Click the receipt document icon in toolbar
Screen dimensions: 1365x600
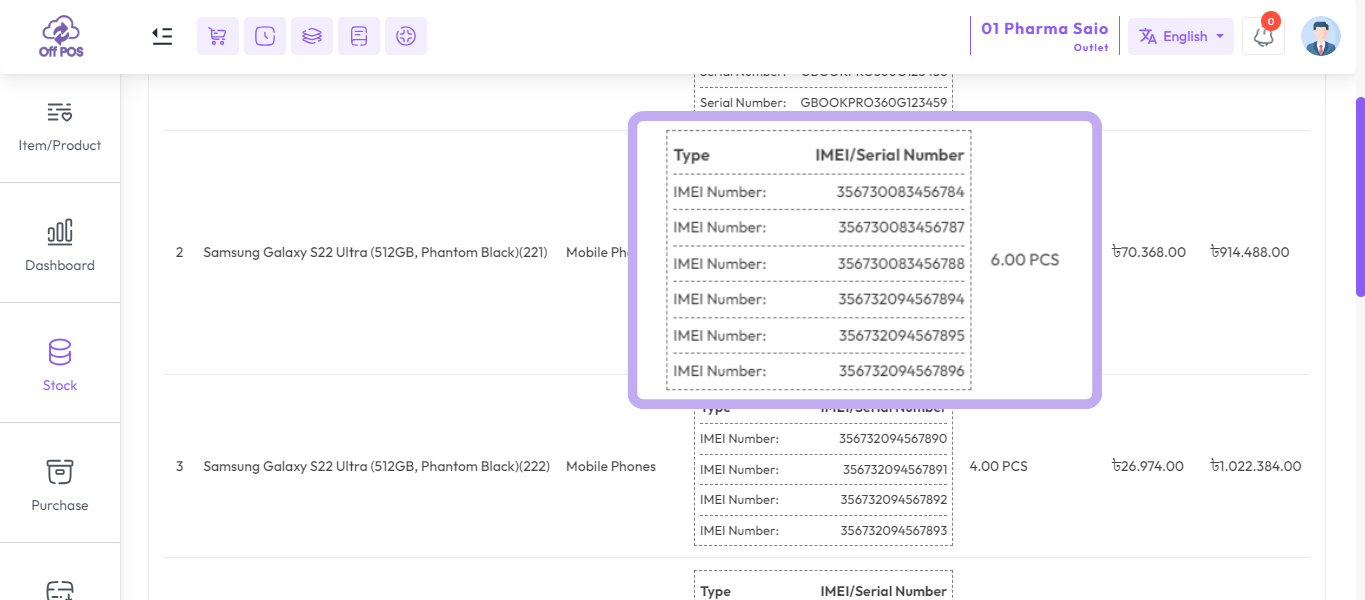click(359, 36)
